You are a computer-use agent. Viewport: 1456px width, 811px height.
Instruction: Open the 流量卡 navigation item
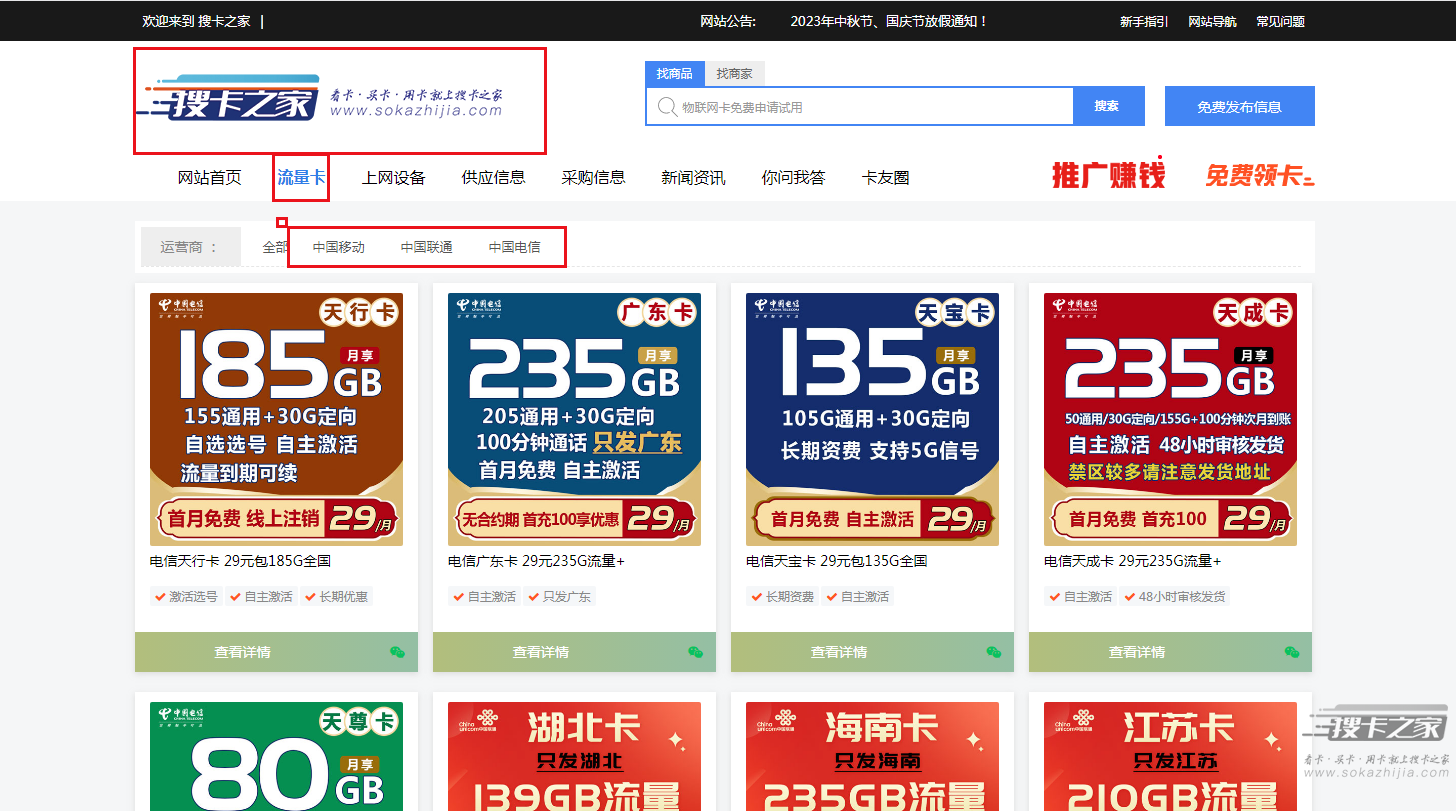coord(301,178)
